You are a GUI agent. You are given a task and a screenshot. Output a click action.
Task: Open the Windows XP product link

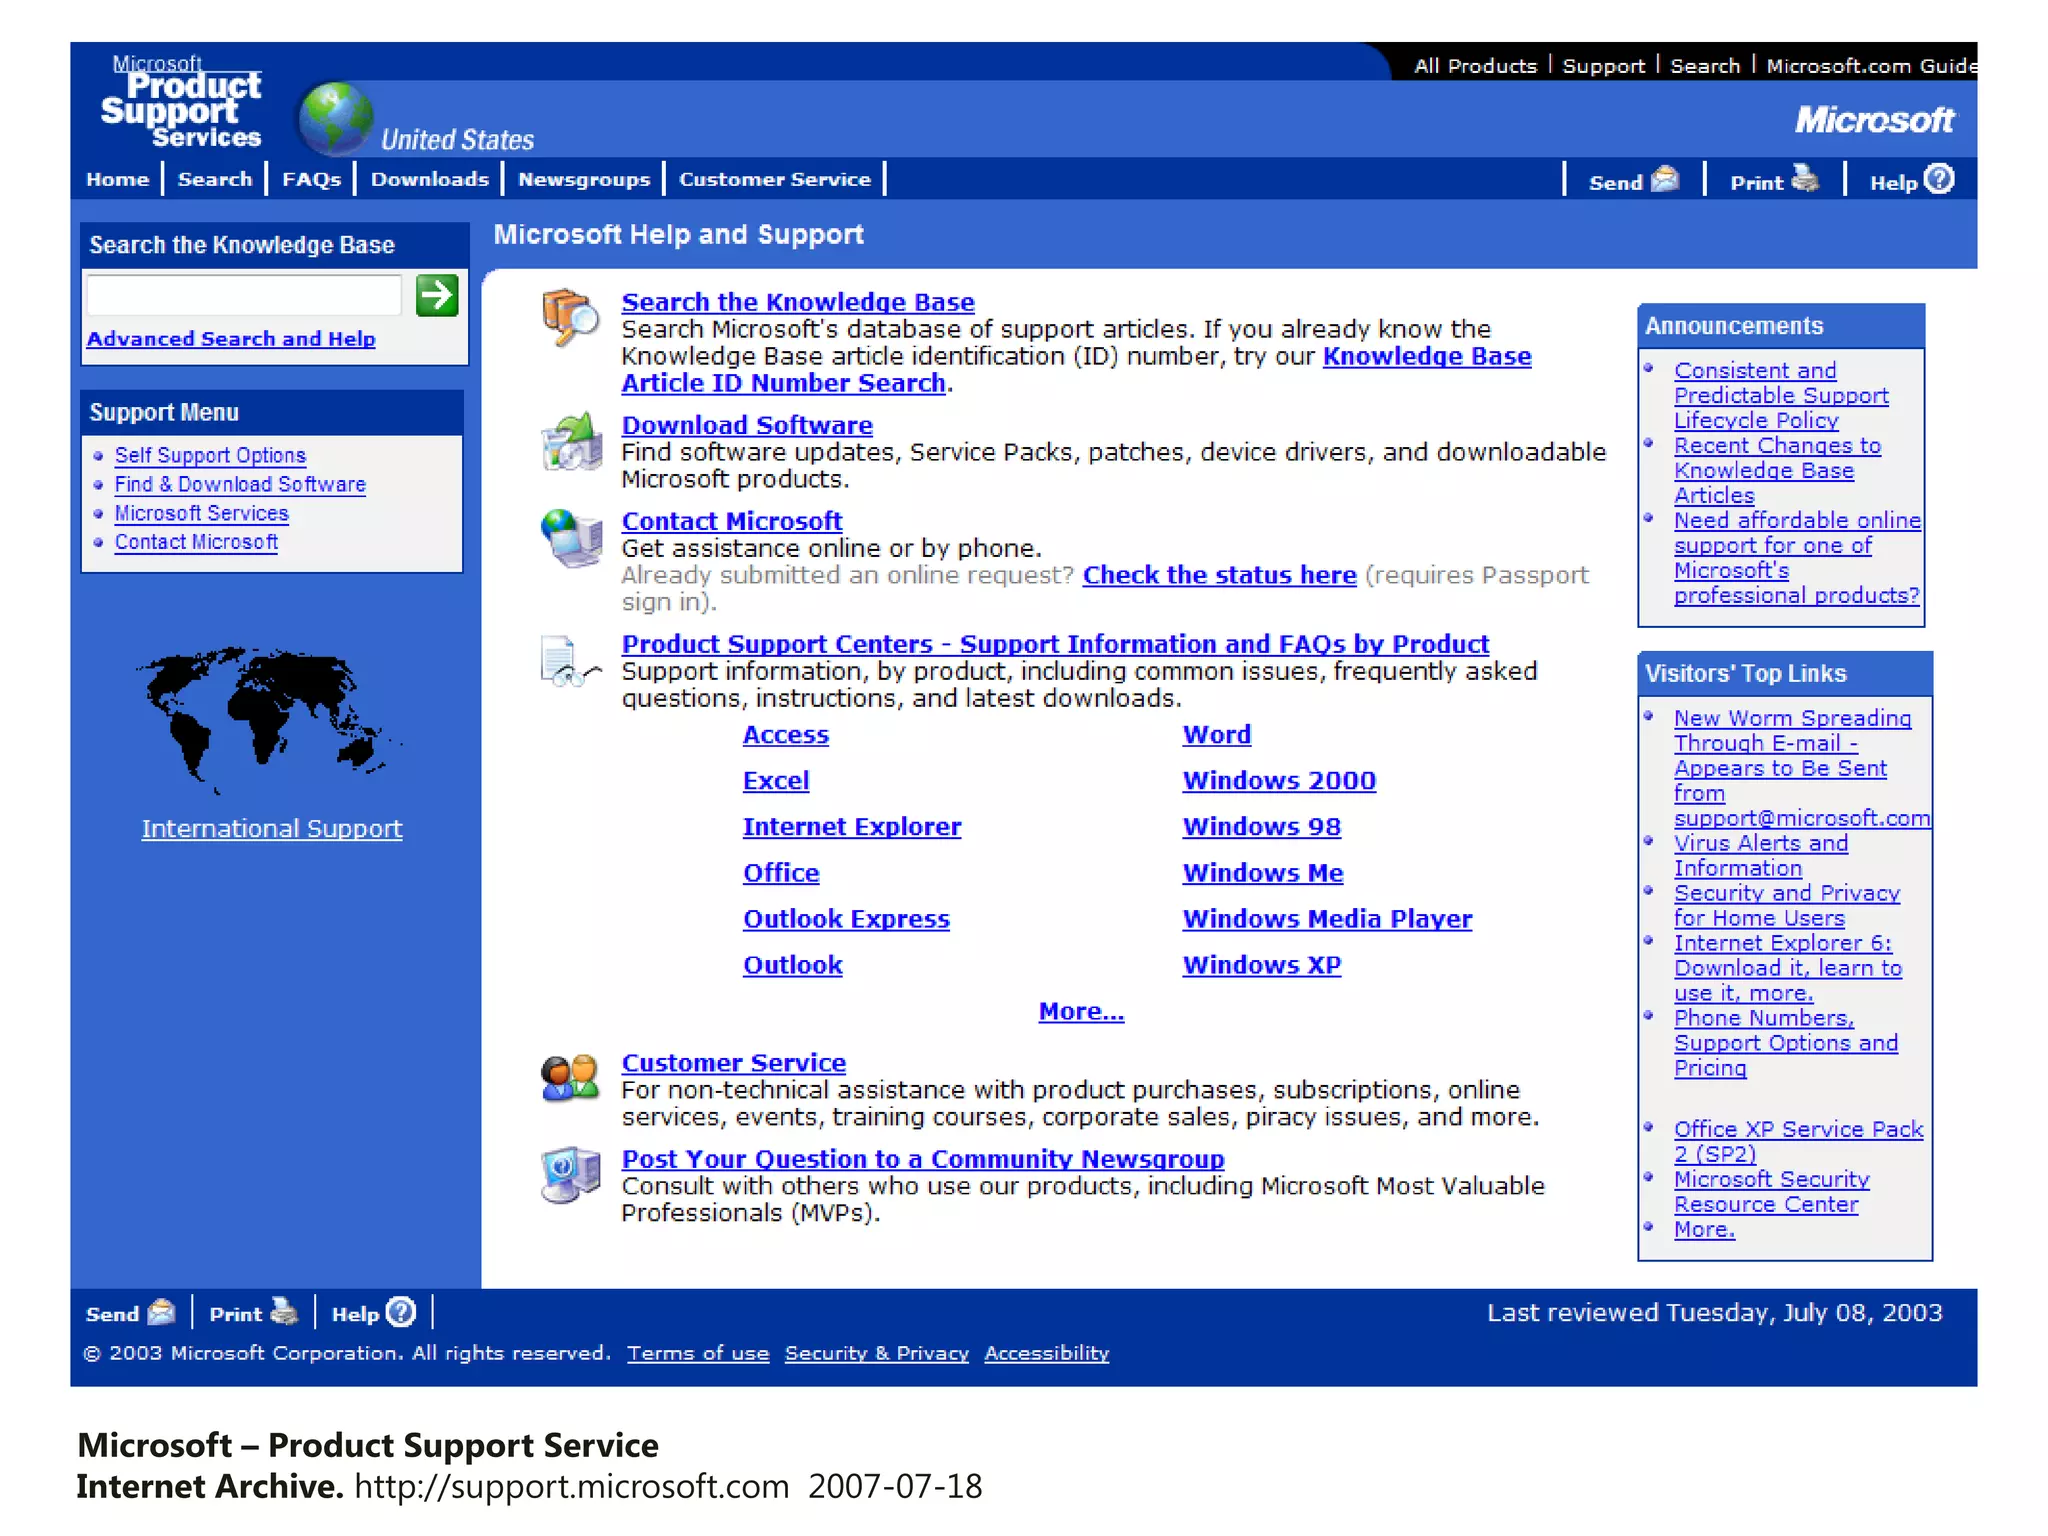[1262, 965]
